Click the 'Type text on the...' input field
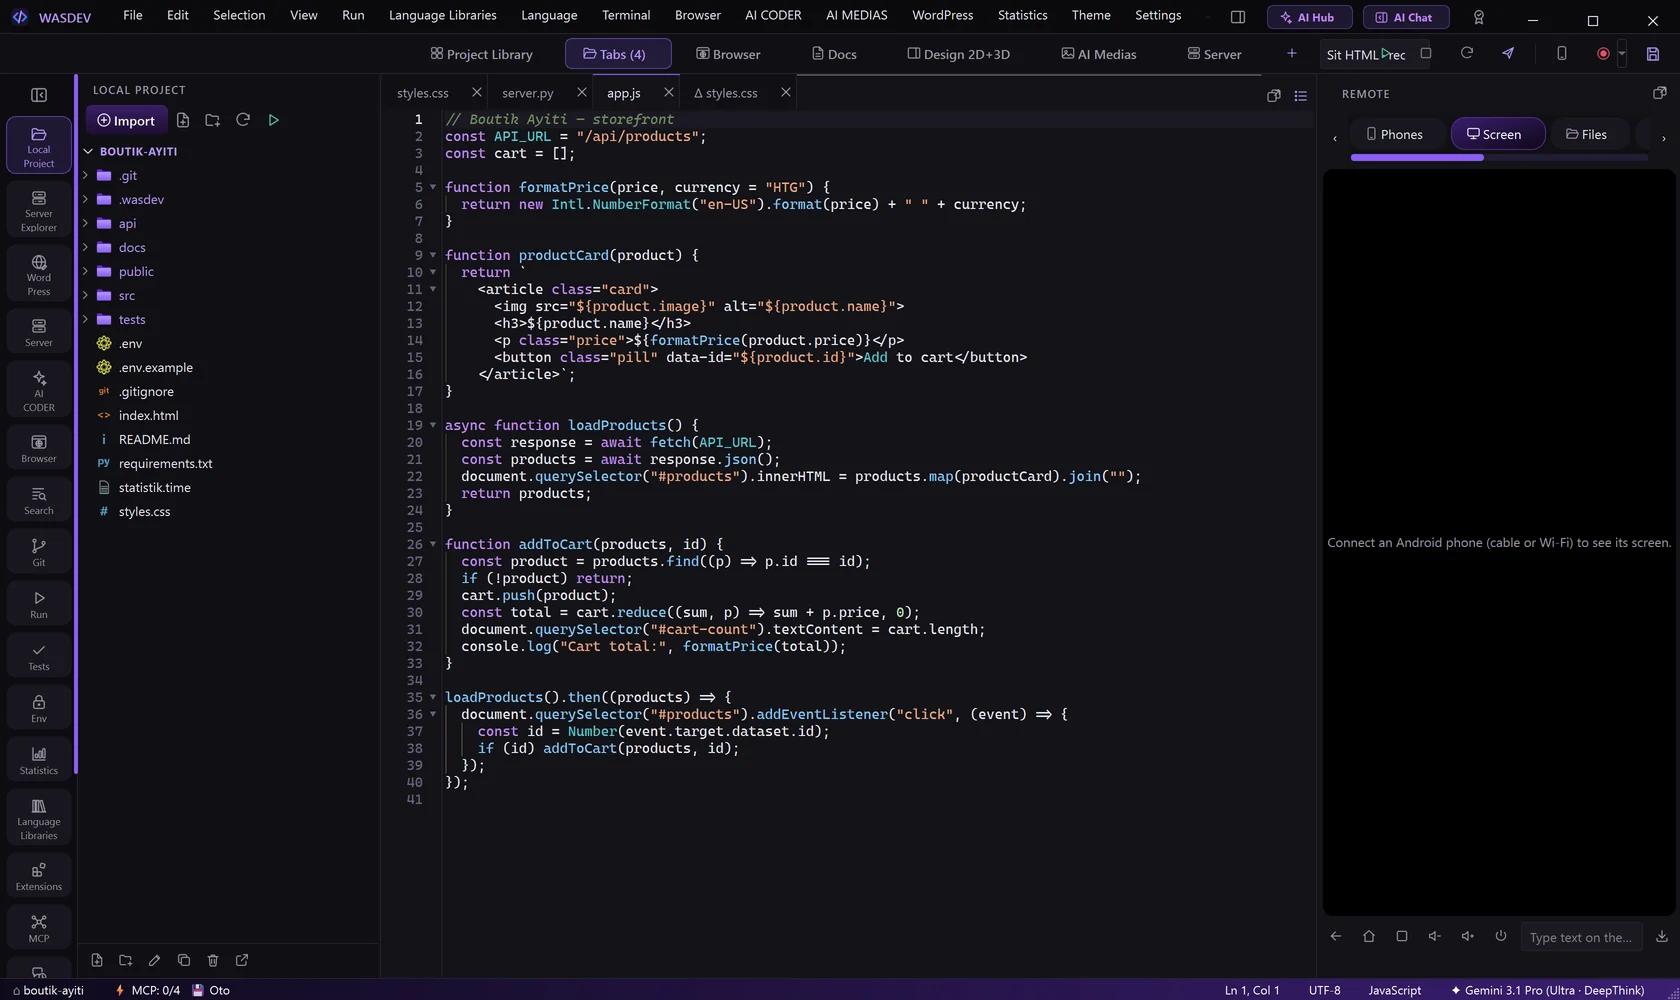 coord(1581,937)
